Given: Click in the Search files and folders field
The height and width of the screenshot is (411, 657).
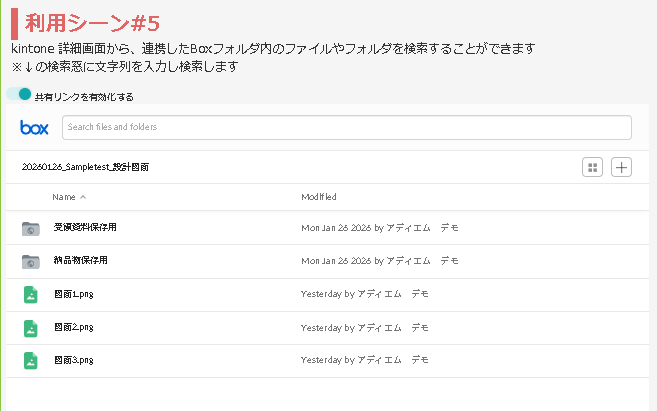Looking at the screenshot, I should point(346,128).
